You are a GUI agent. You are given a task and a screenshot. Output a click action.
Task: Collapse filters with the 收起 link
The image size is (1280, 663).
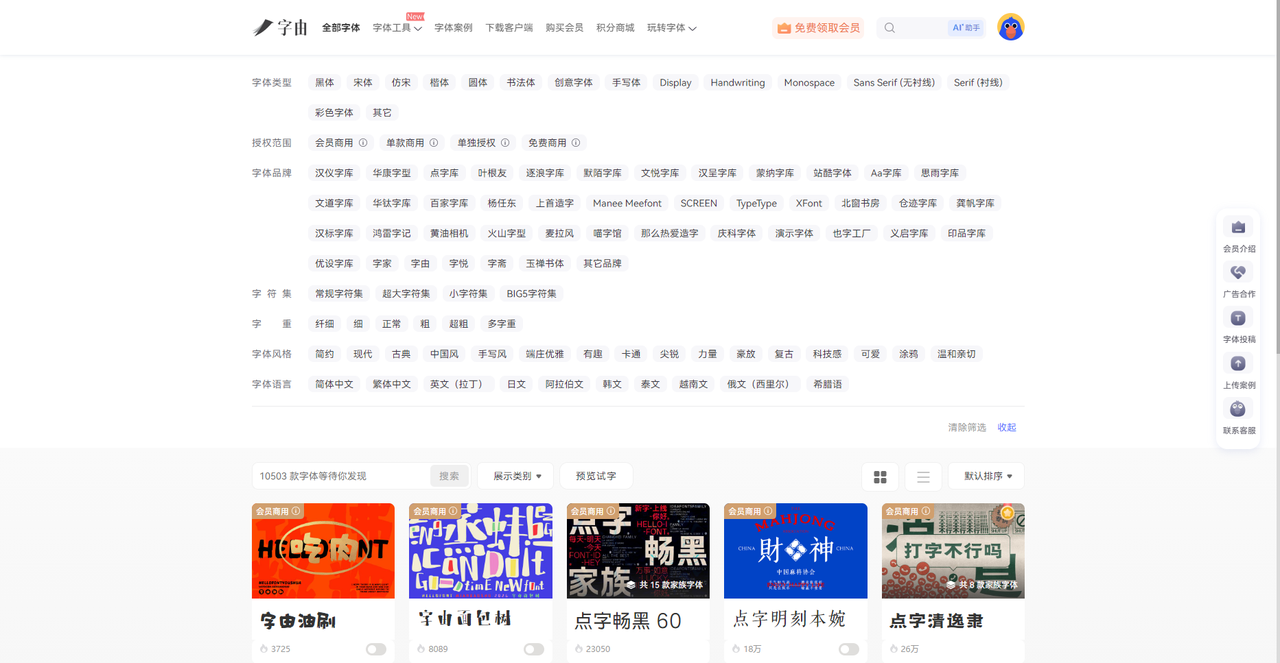1006,427
